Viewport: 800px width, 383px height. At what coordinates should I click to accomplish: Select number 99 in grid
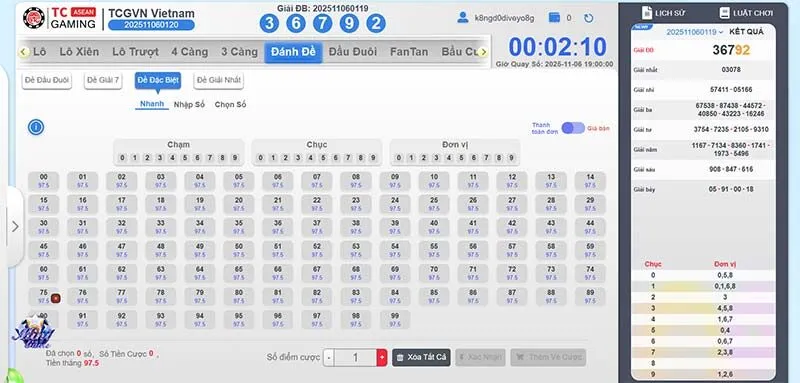click(x=395, y=320)
